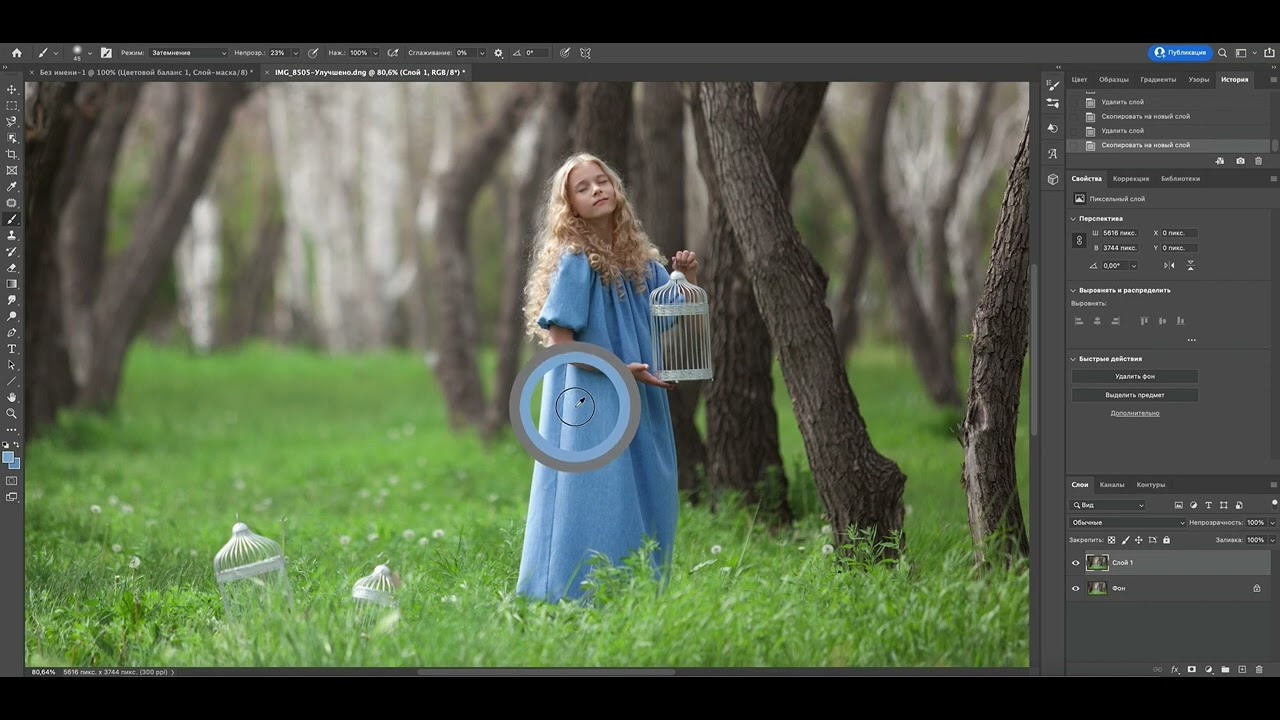Click the foreground color swatch
This screenshot has width=1280, height=720.
pos(8,458)
